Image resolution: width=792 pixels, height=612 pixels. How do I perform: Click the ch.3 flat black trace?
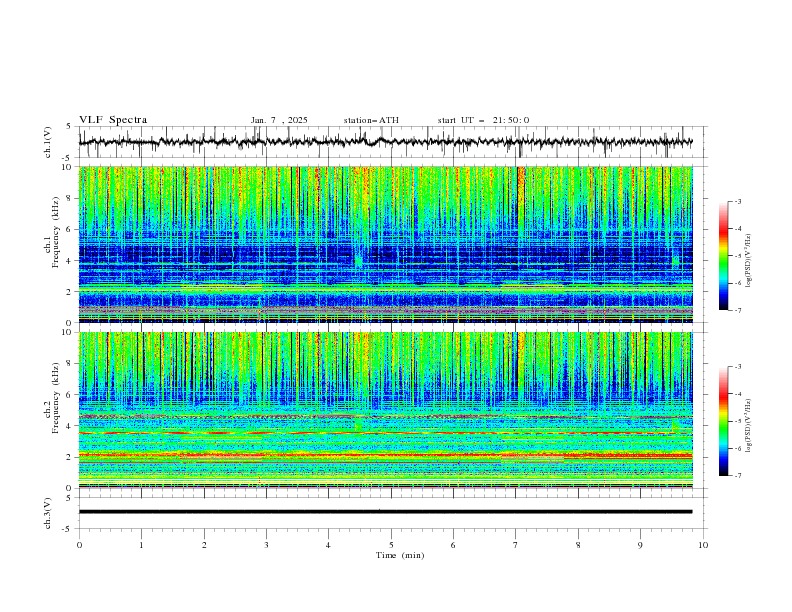click(385, 512)
